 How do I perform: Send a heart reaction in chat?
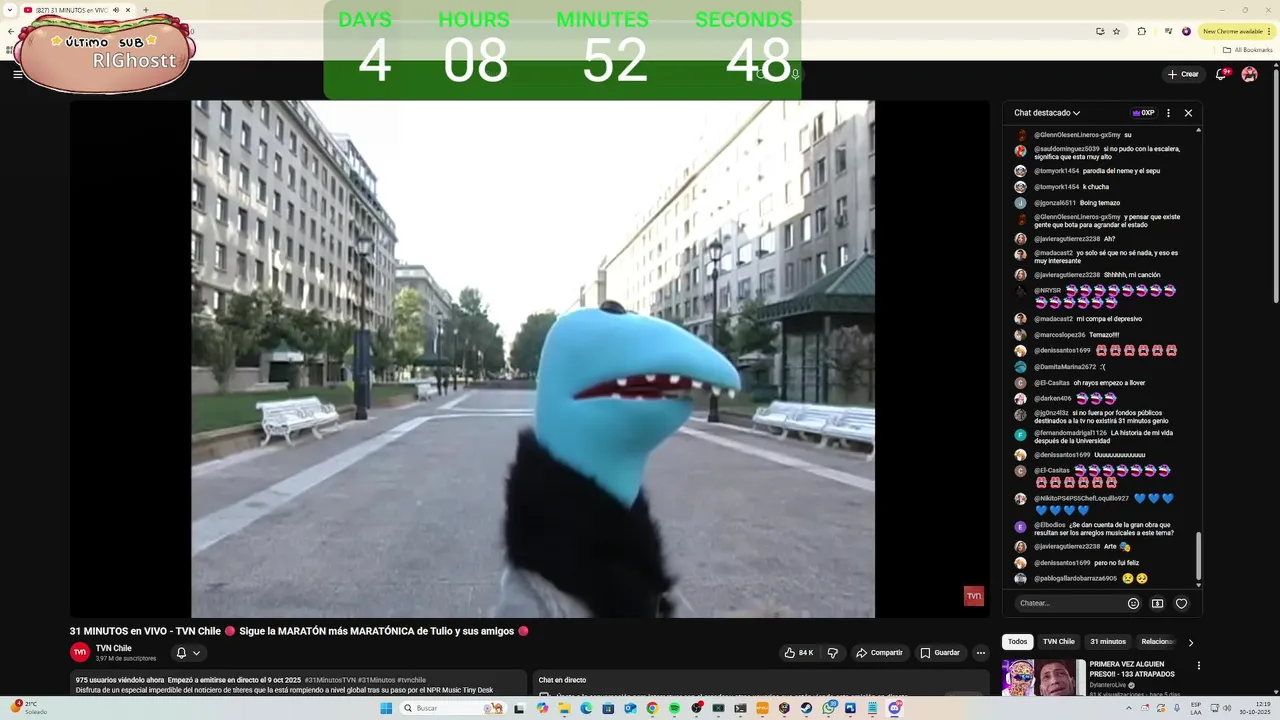coord(1181,603)
